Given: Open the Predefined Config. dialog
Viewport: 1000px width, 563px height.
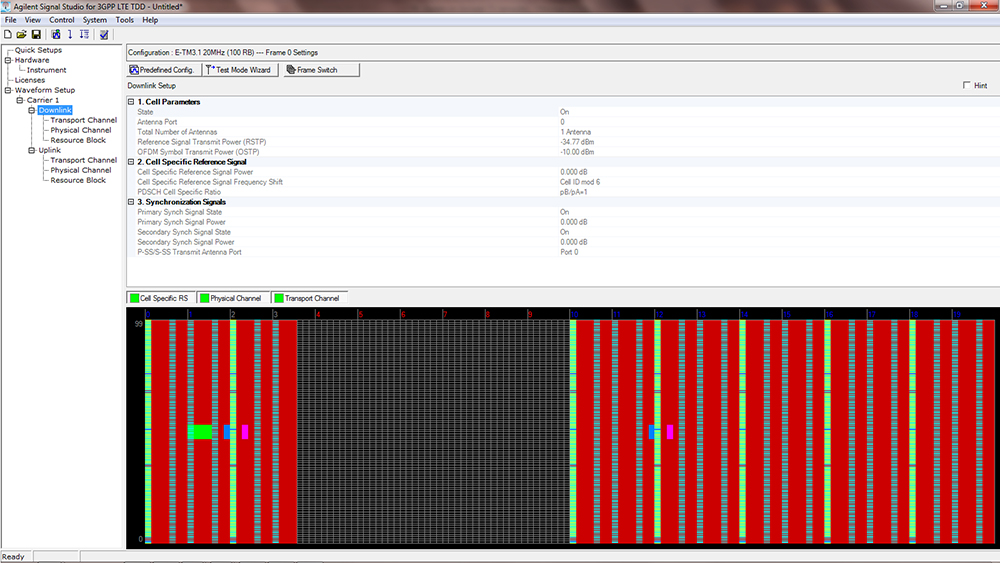Looking at the screenshot, I should [162, 70].
